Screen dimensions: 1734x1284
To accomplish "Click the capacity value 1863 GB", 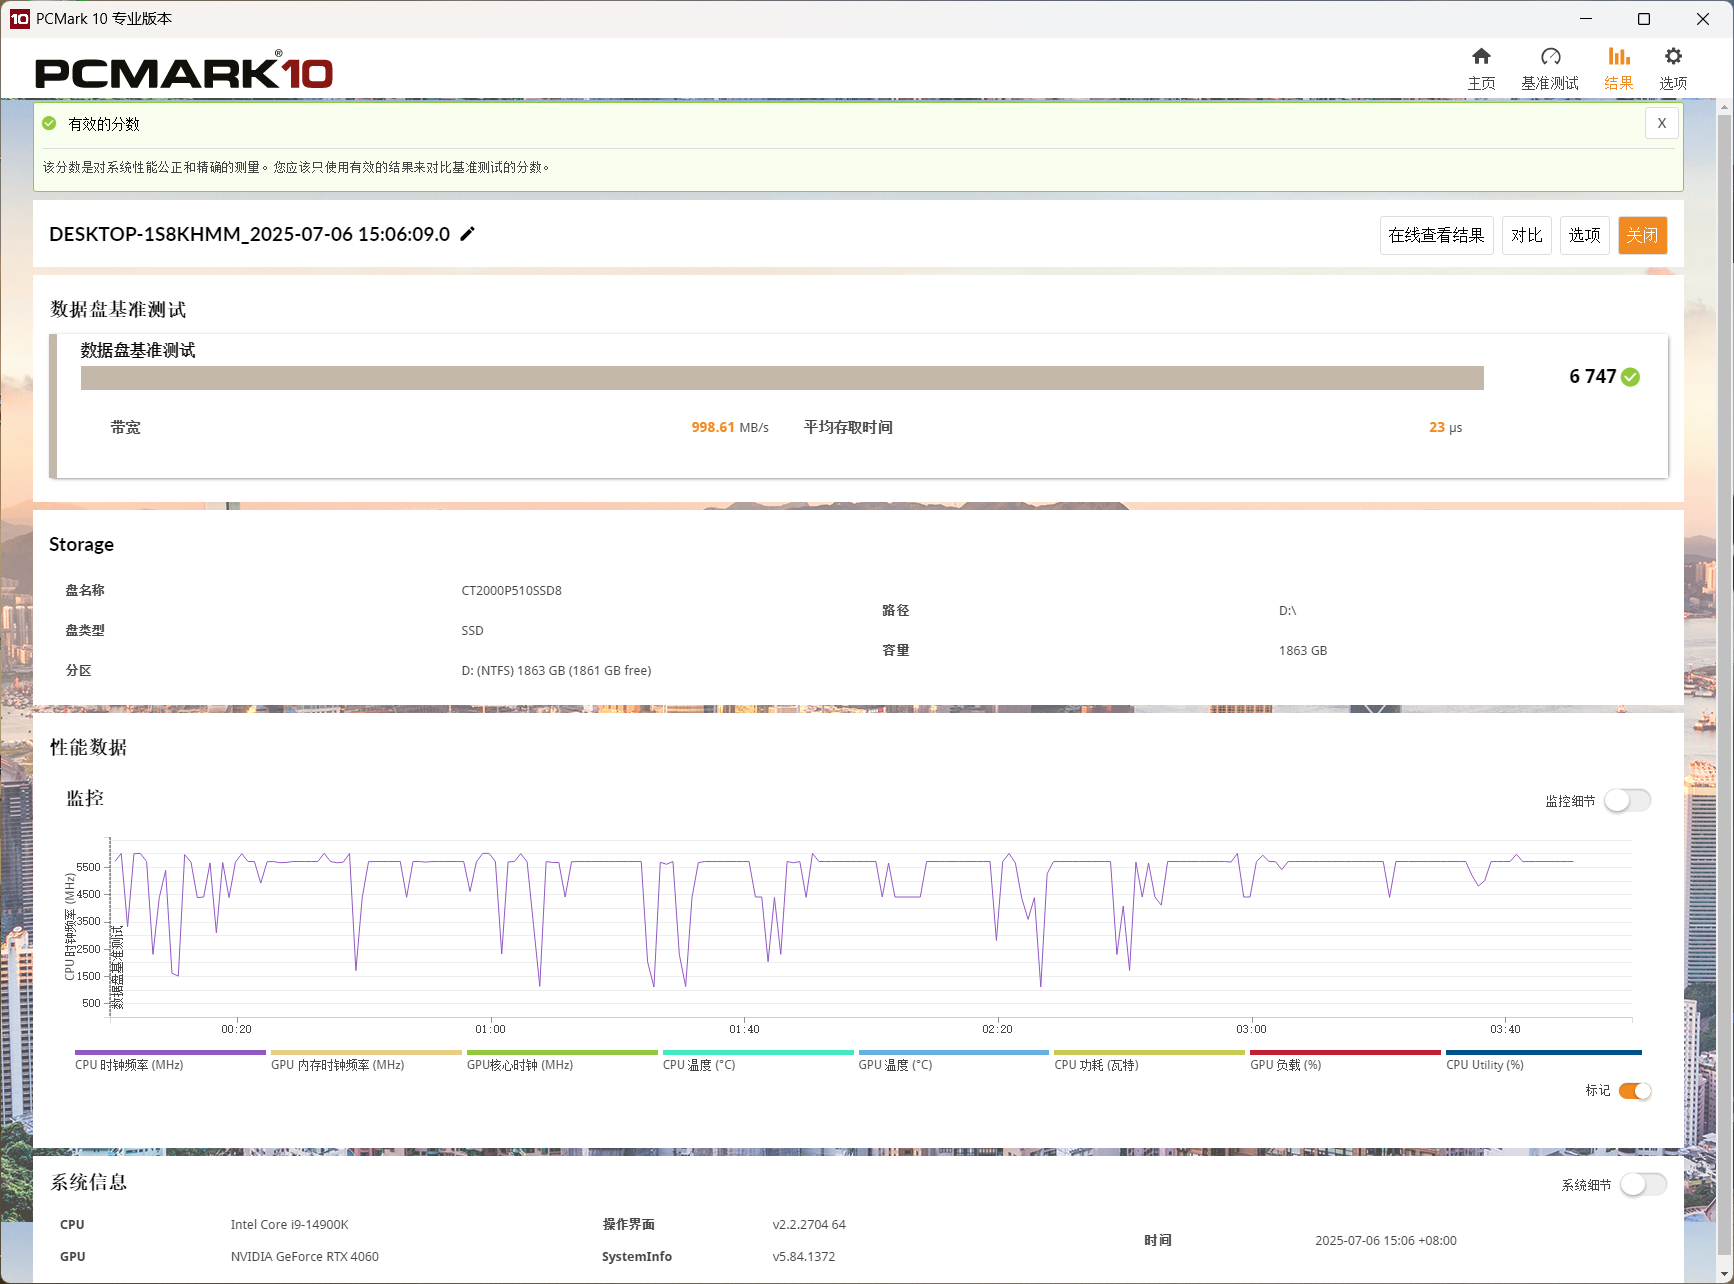I will (x=1303, y=650).
